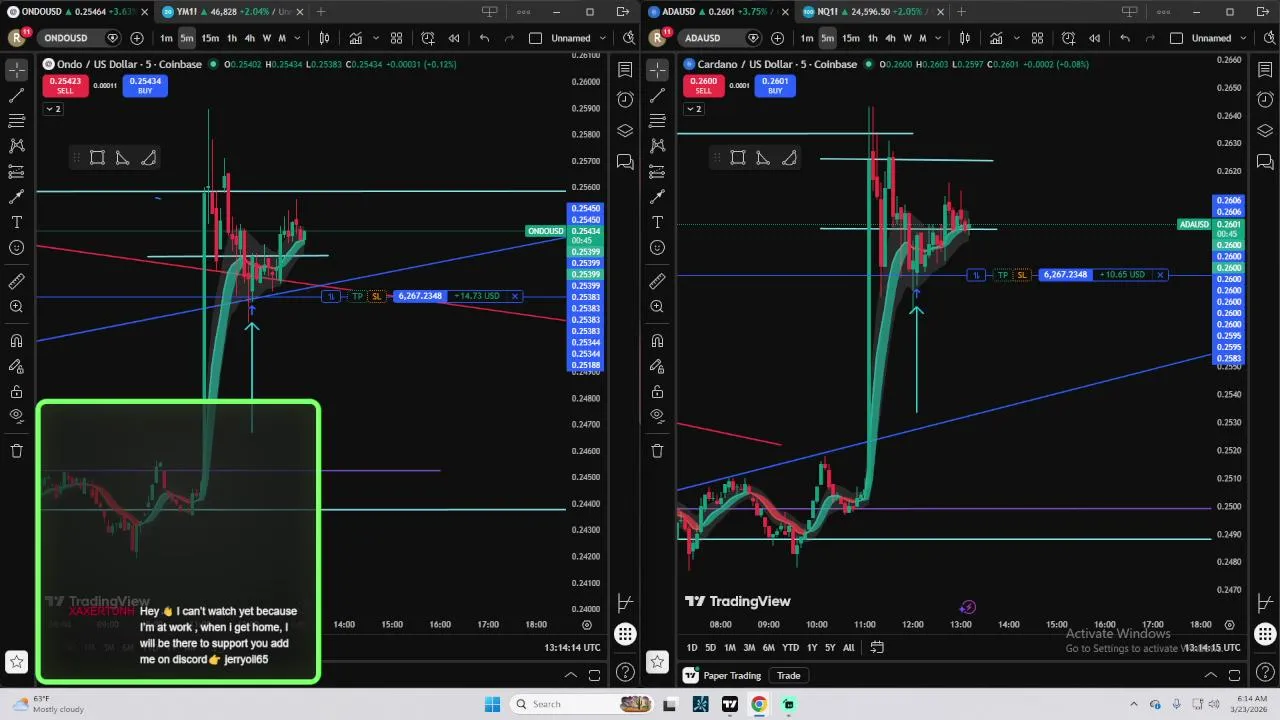The height and width of the screenshot is (720, 1280).
Task: Open chats panel in ONDOUSD right sidebar
Action: 625,161
